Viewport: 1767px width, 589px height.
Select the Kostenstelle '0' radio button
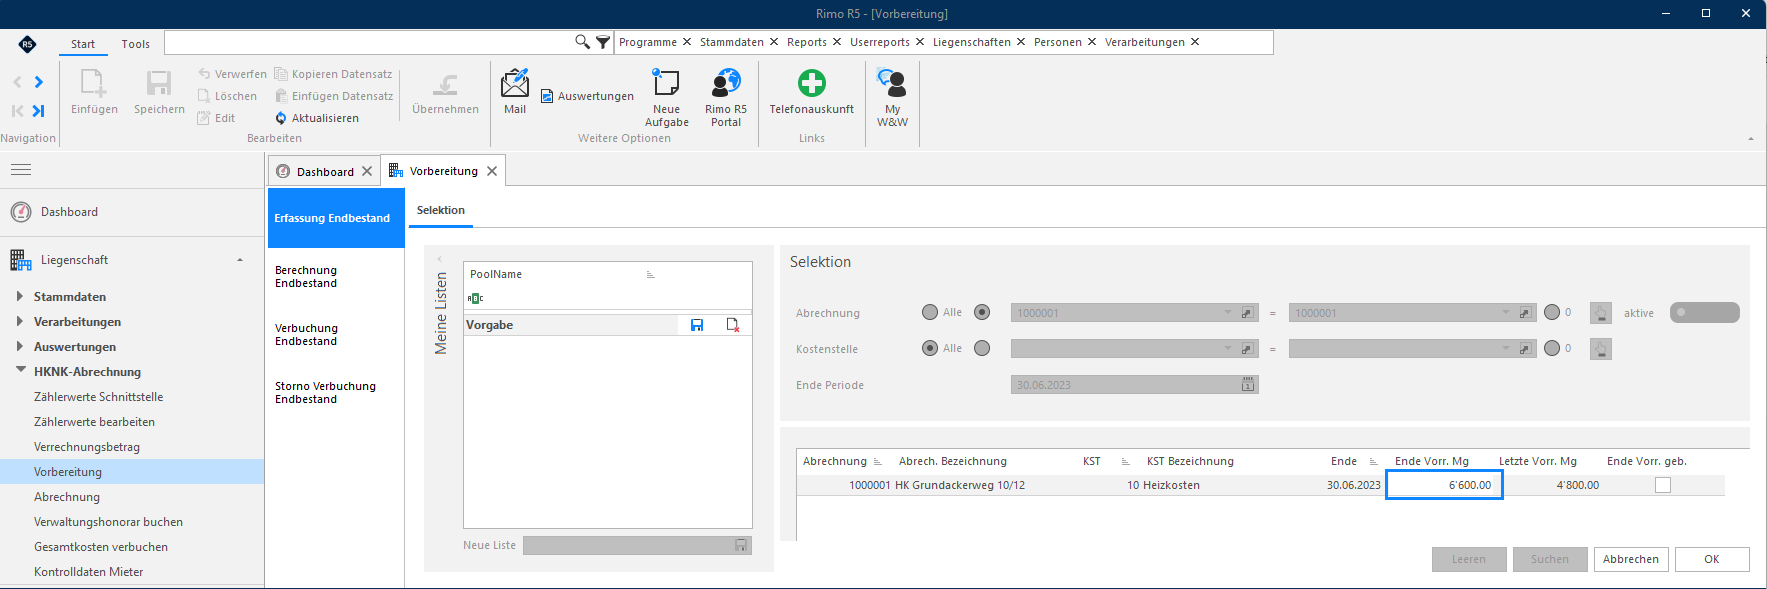[x=1552, y=348]
